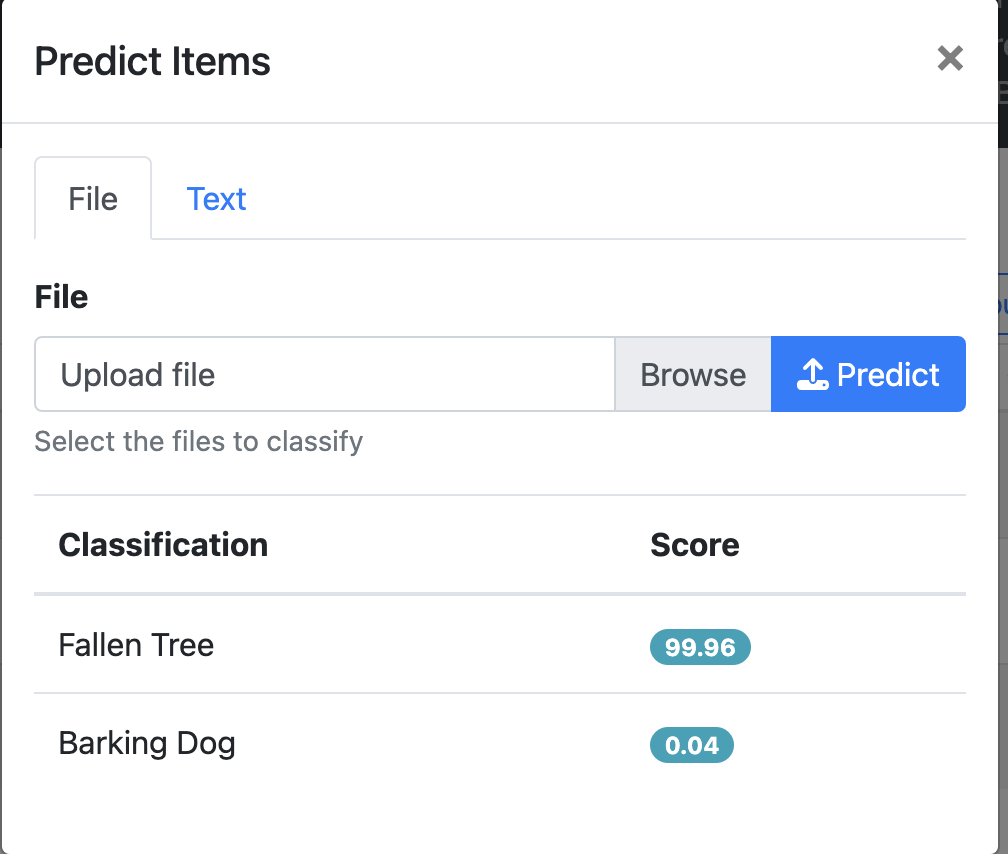Click the Score column header

click(695, 545)
